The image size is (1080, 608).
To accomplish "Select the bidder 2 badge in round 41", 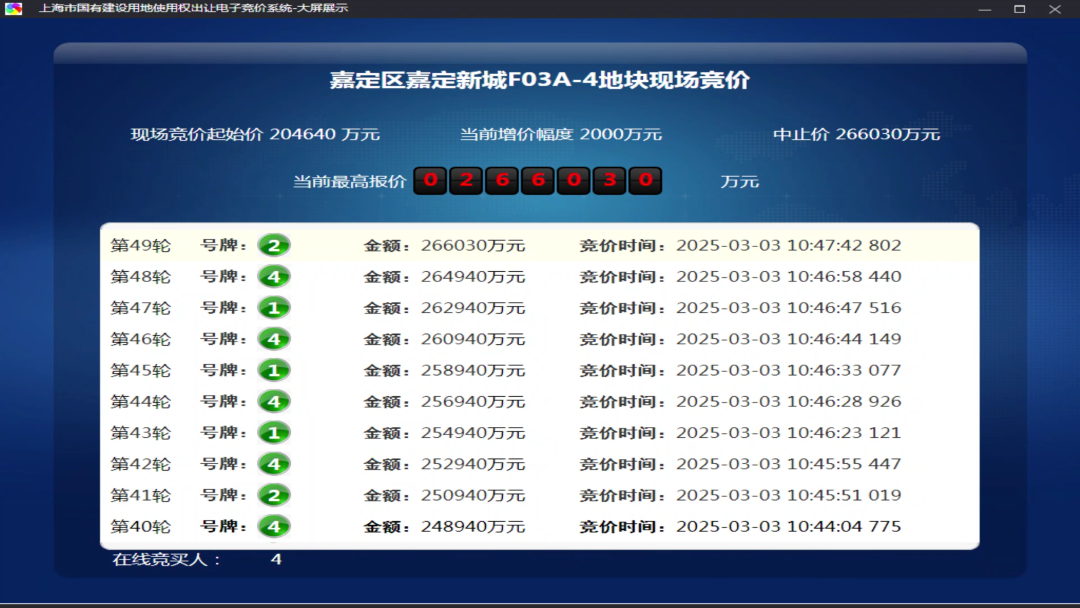I will tap(273, 495).
